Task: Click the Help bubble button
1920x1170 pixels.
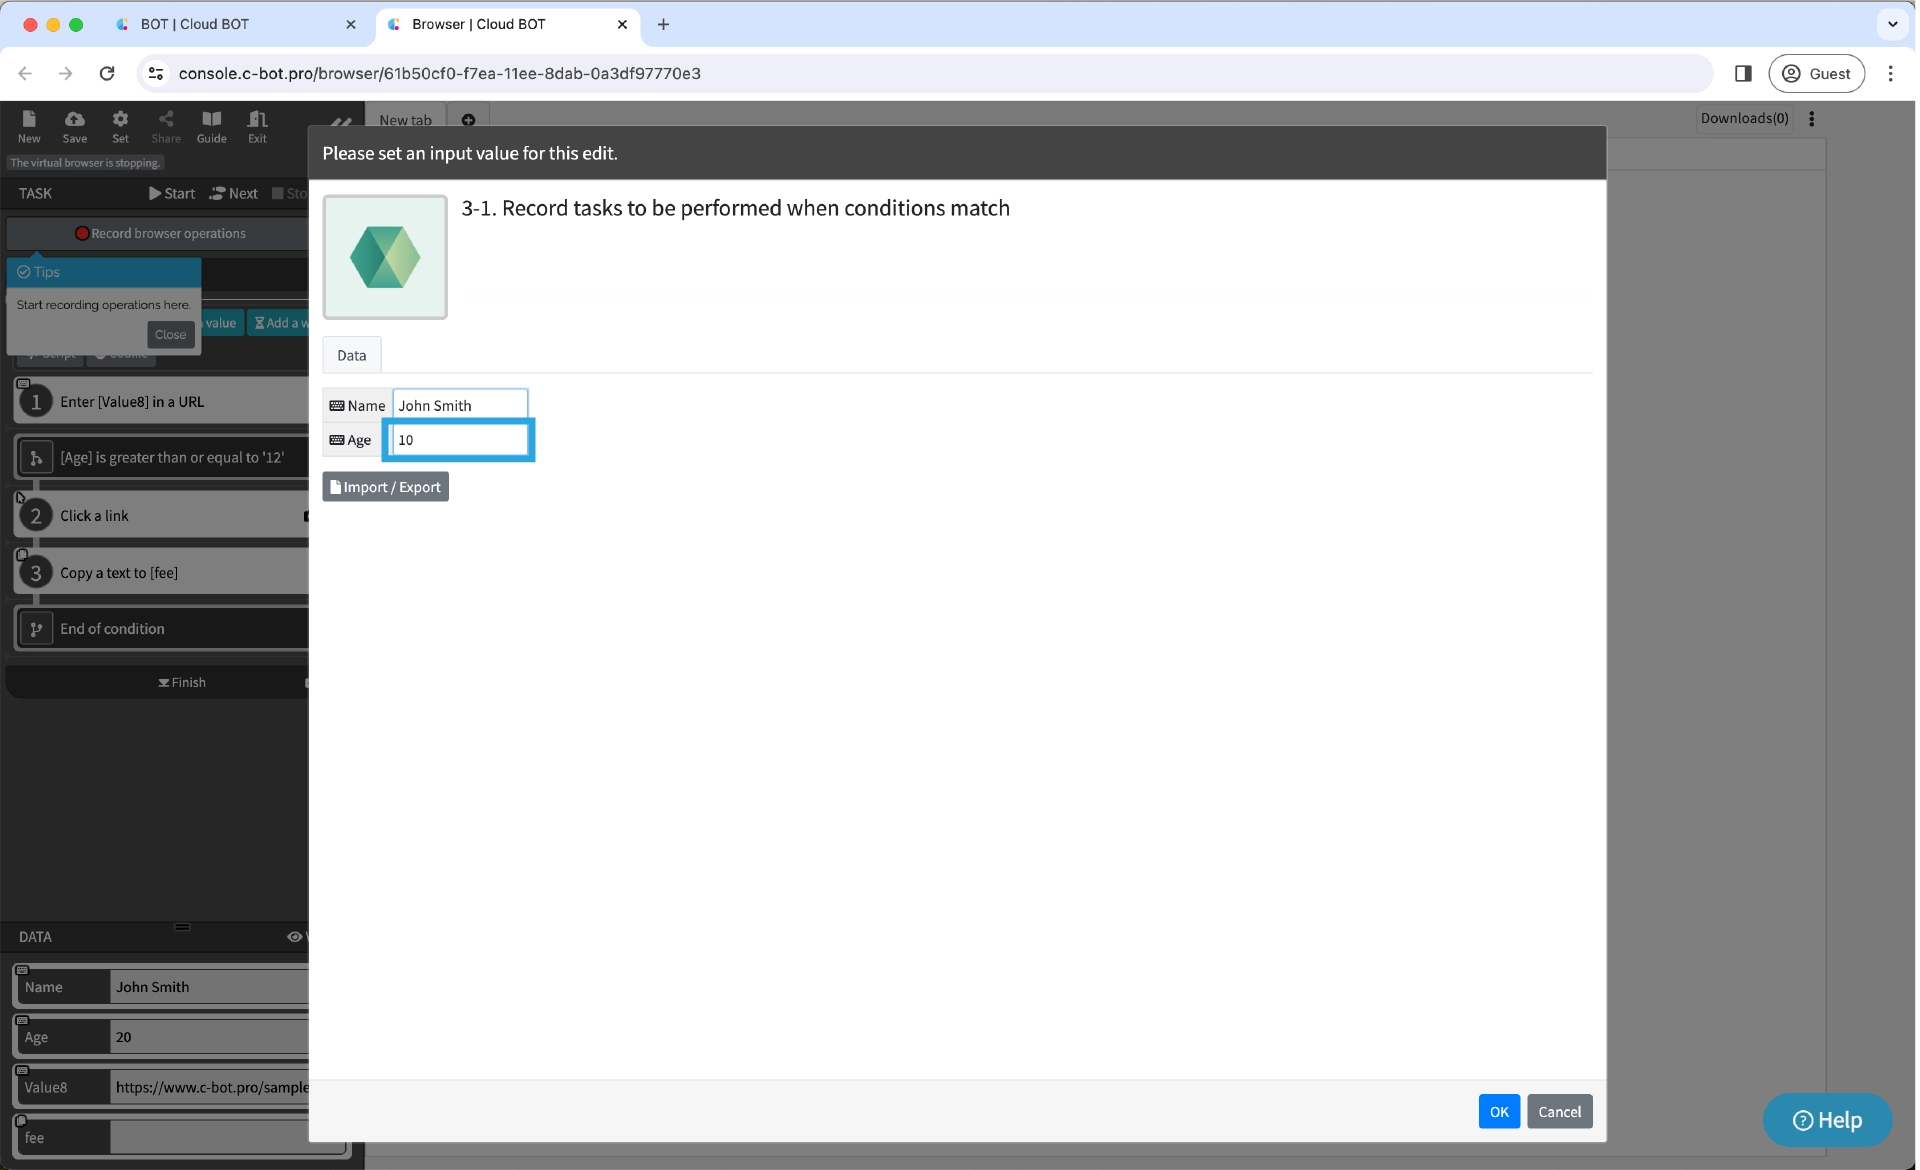Action: tap(1827, 1120)
